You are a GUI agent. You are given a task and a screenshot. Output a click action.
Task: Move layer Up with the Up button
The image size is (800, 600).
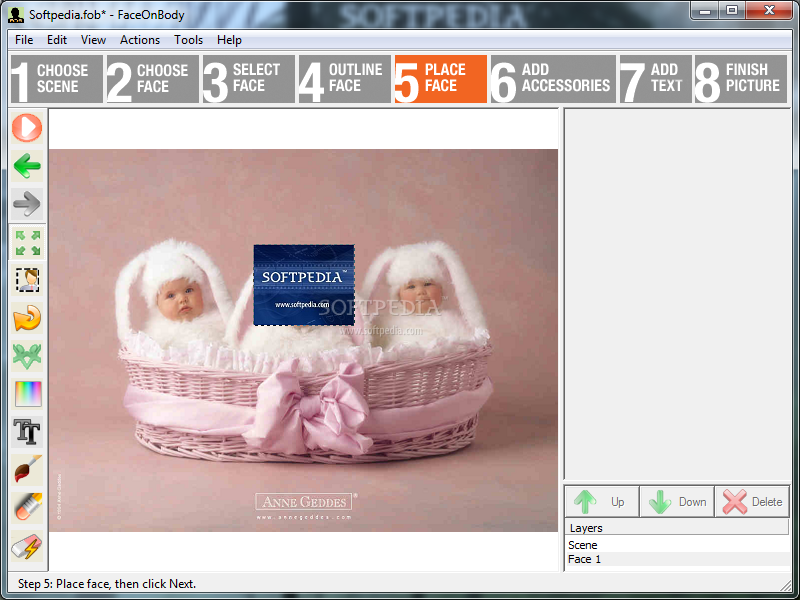(x=602, y=502)
